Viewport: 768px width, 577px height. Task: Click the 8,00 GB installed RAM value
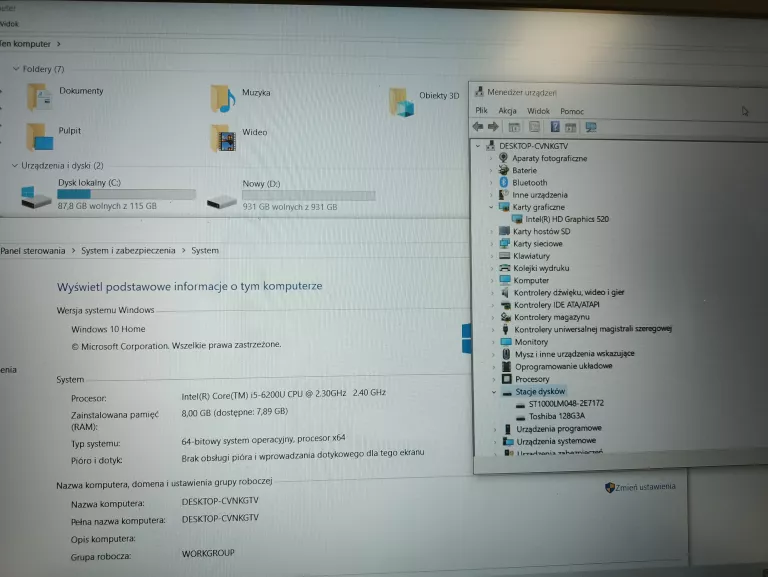(x=235, y=412)
